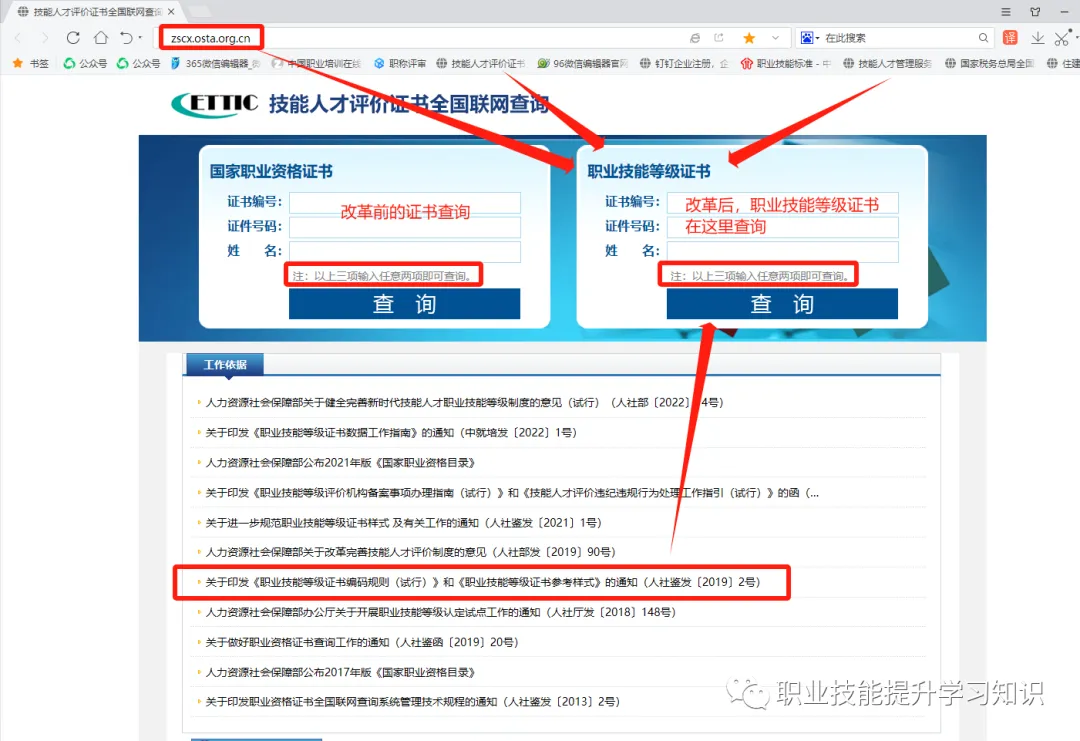Open the 在此搜索 search engine dropdown

pos(817,37)
